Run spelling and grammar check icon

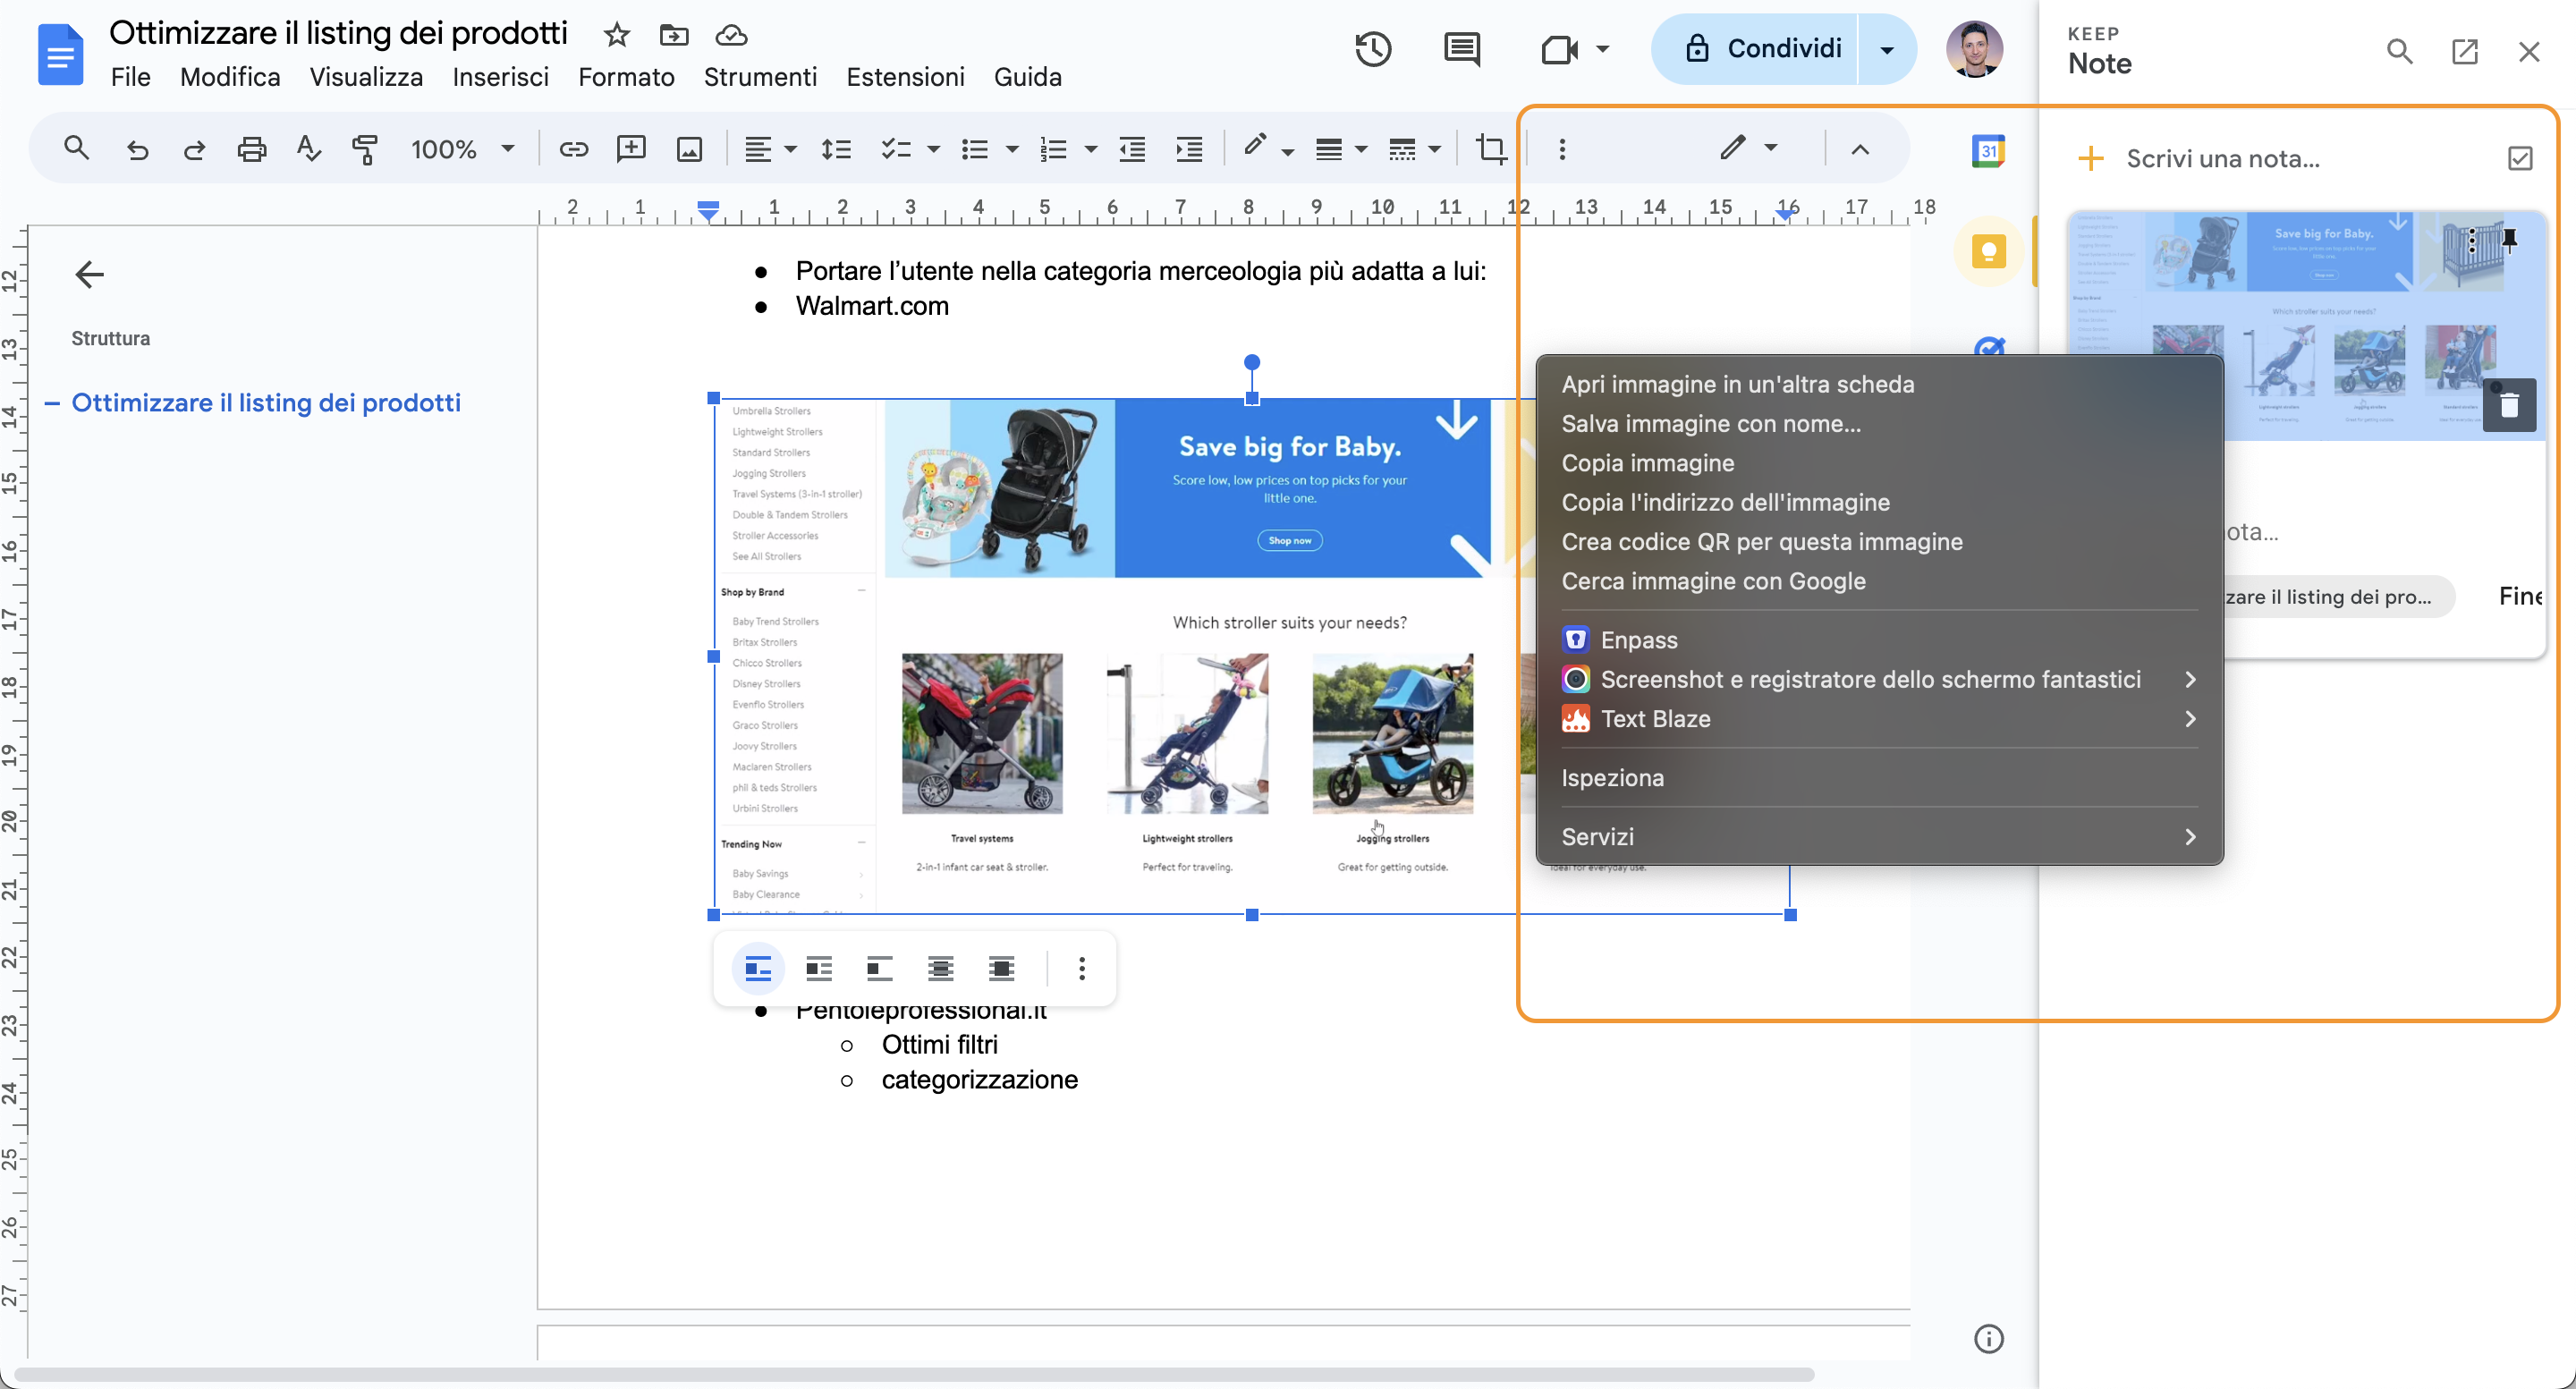[309, 149]
